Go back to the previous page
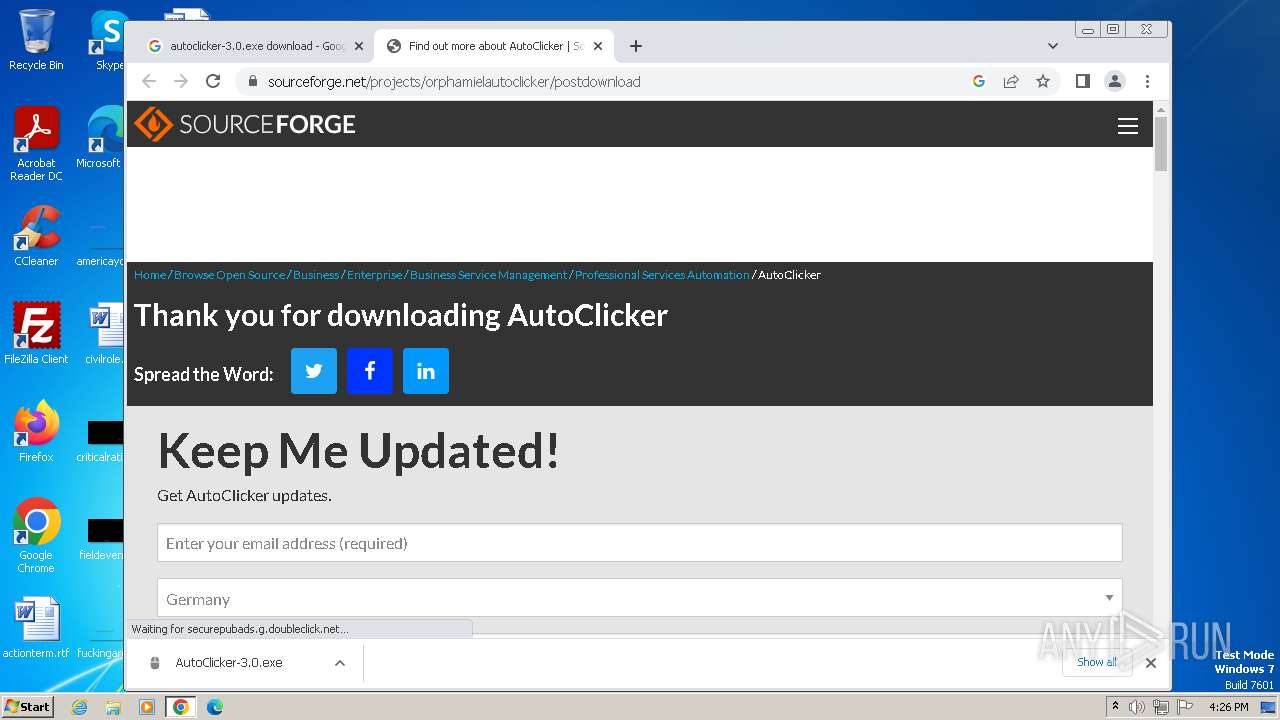The width and height of the screenshot is (1280, 720). 149,81
